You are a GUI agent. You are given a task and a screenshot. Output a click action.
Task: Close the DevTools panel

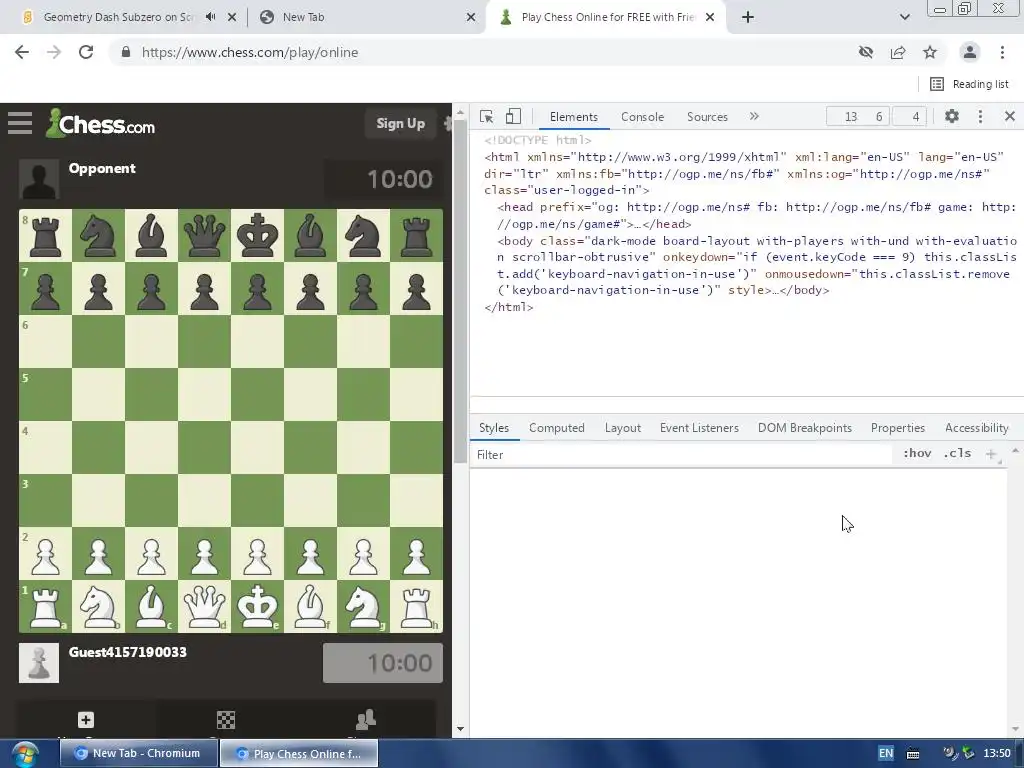(x=1010, y=116)
